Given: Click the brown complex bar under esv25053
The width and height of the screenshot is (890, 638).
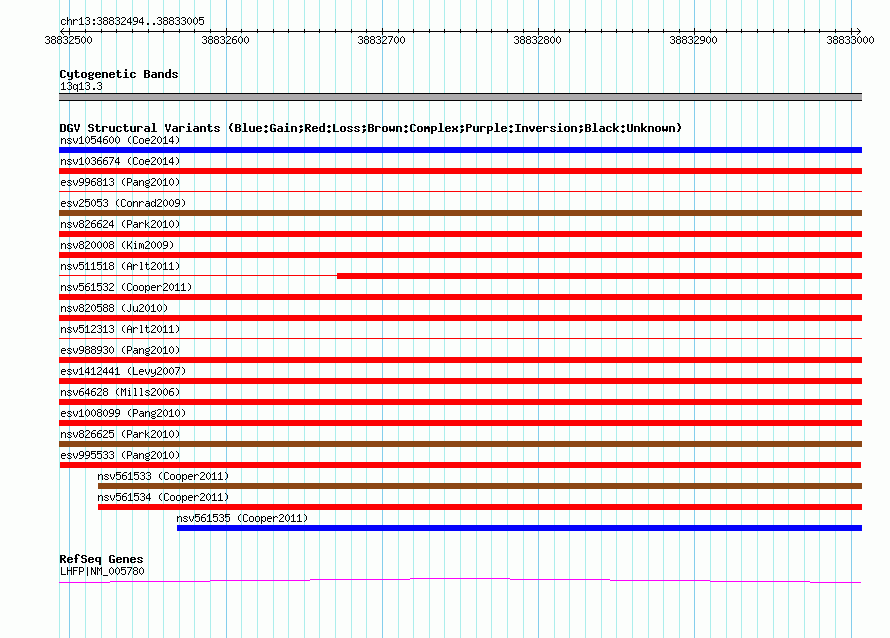Looking at the screenshot, I should (460, 213).
